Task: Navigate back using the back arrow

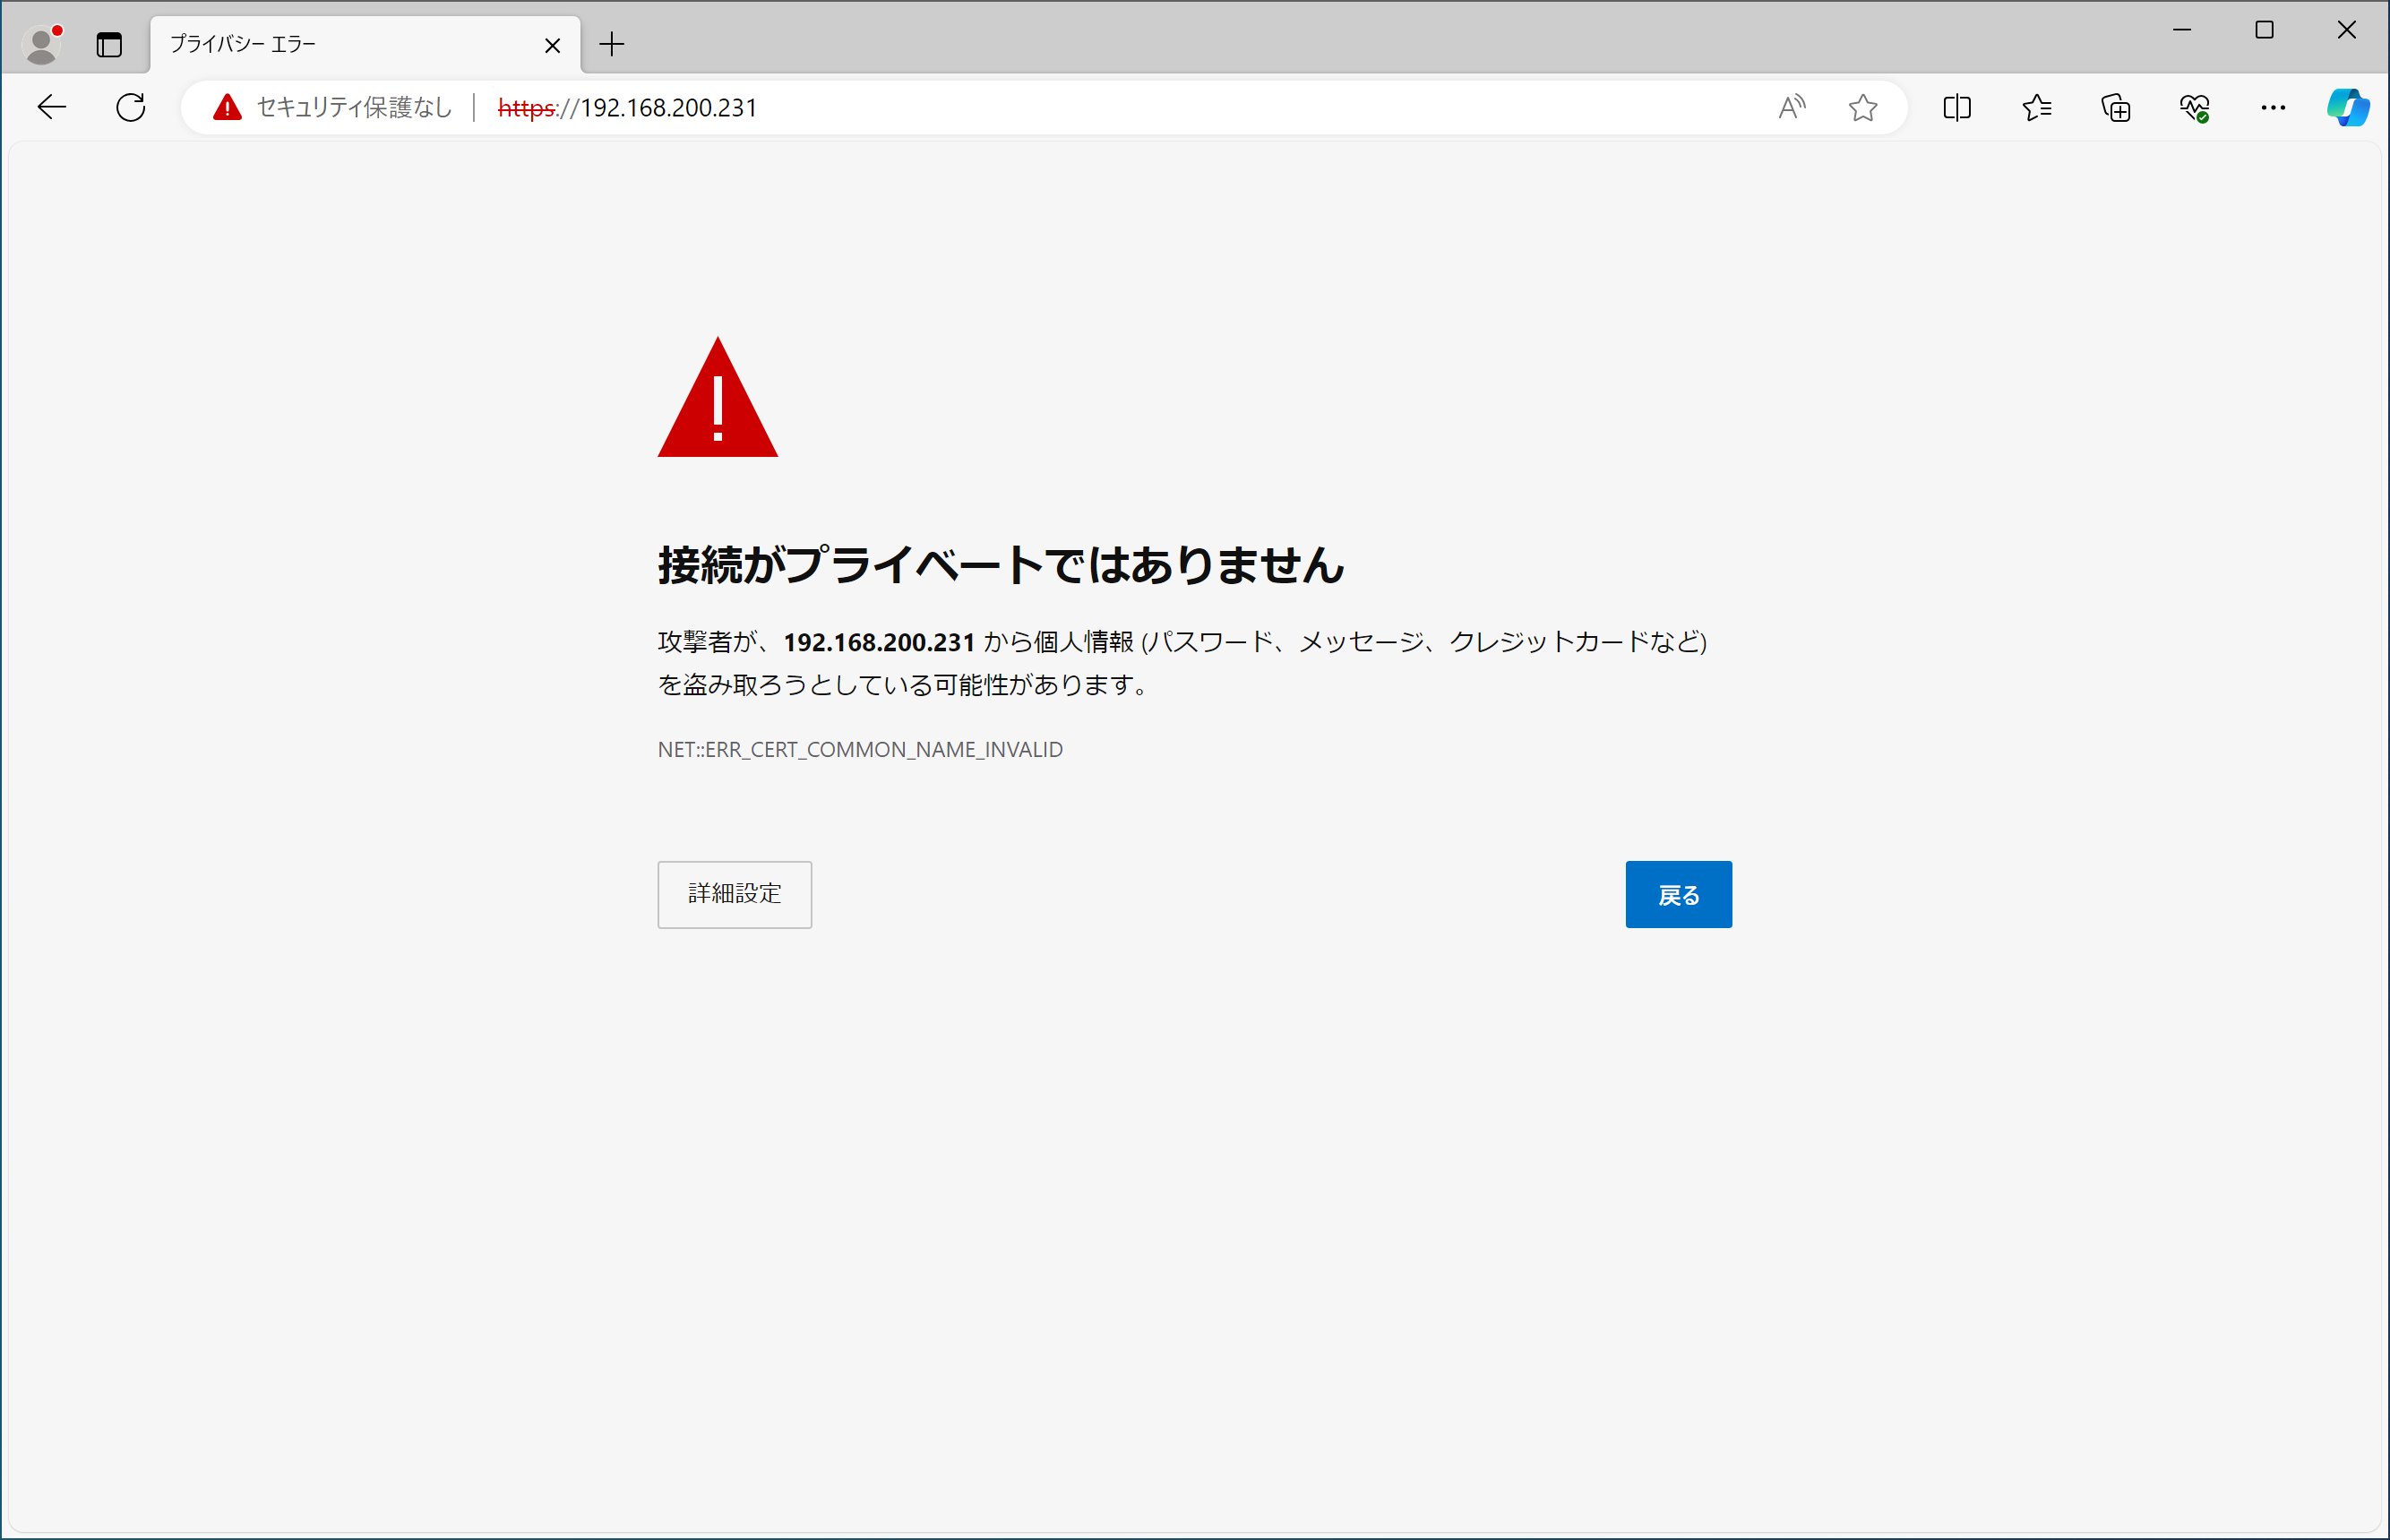Action: pos(51,107)
